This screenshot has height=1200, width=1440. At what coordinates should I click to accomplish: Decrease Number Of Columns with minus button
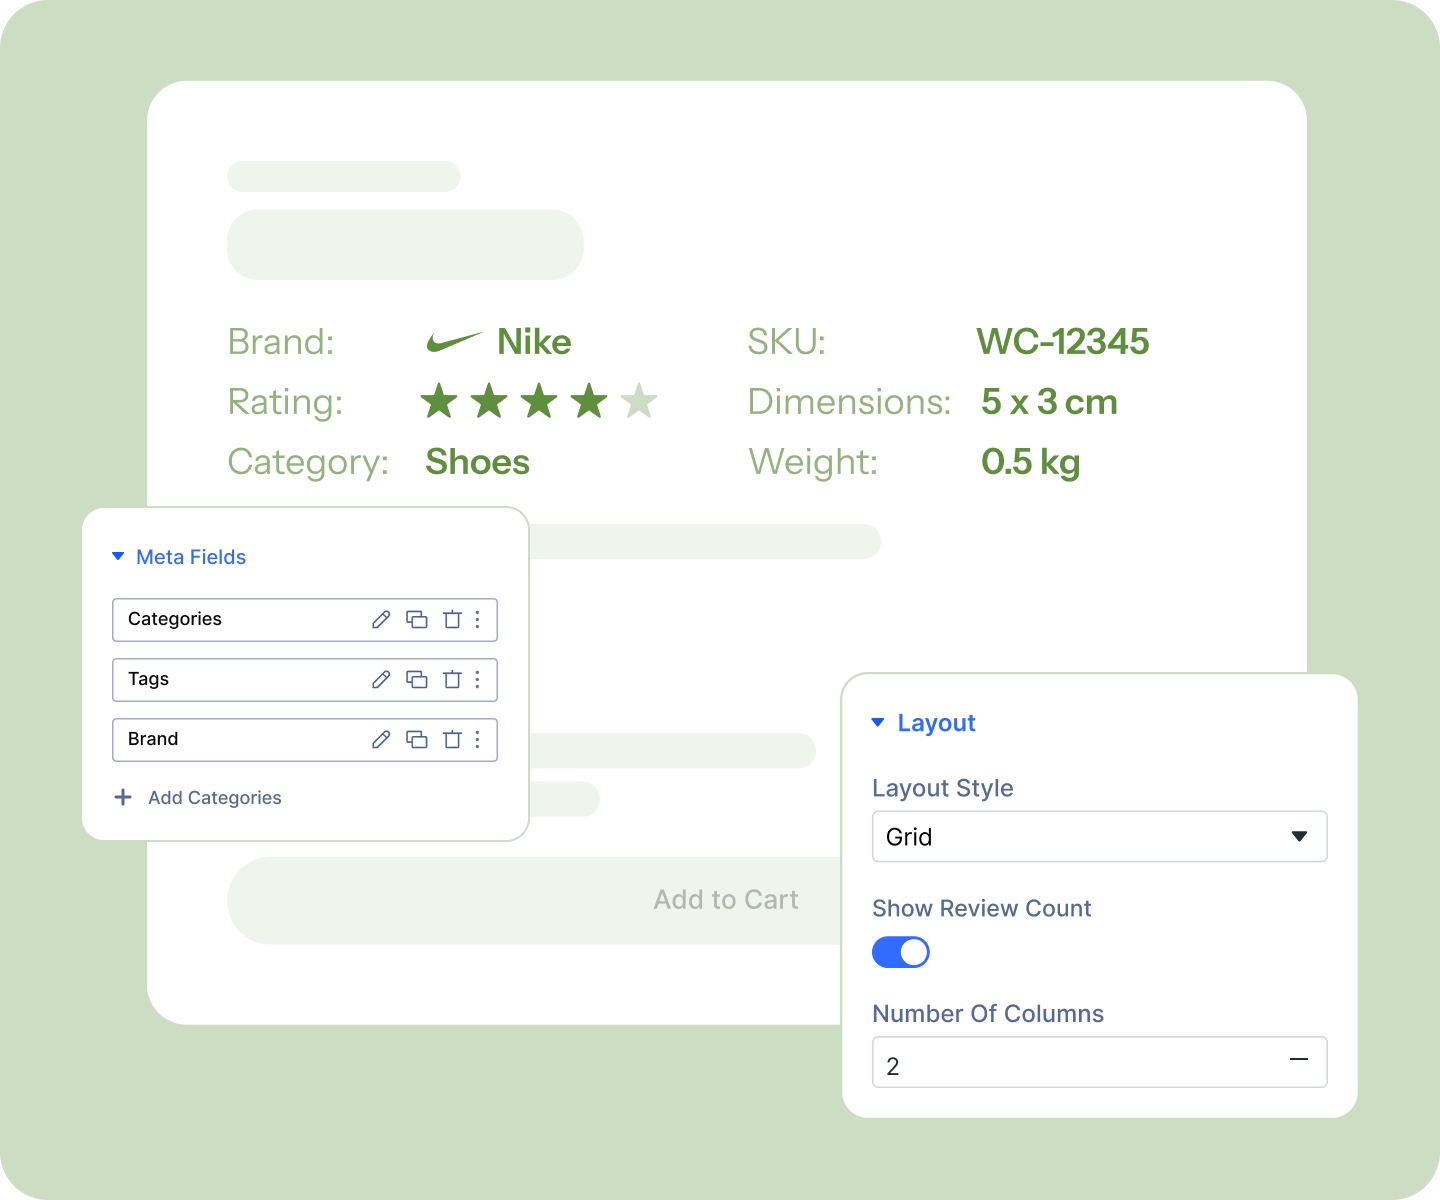[1299, 1060]
